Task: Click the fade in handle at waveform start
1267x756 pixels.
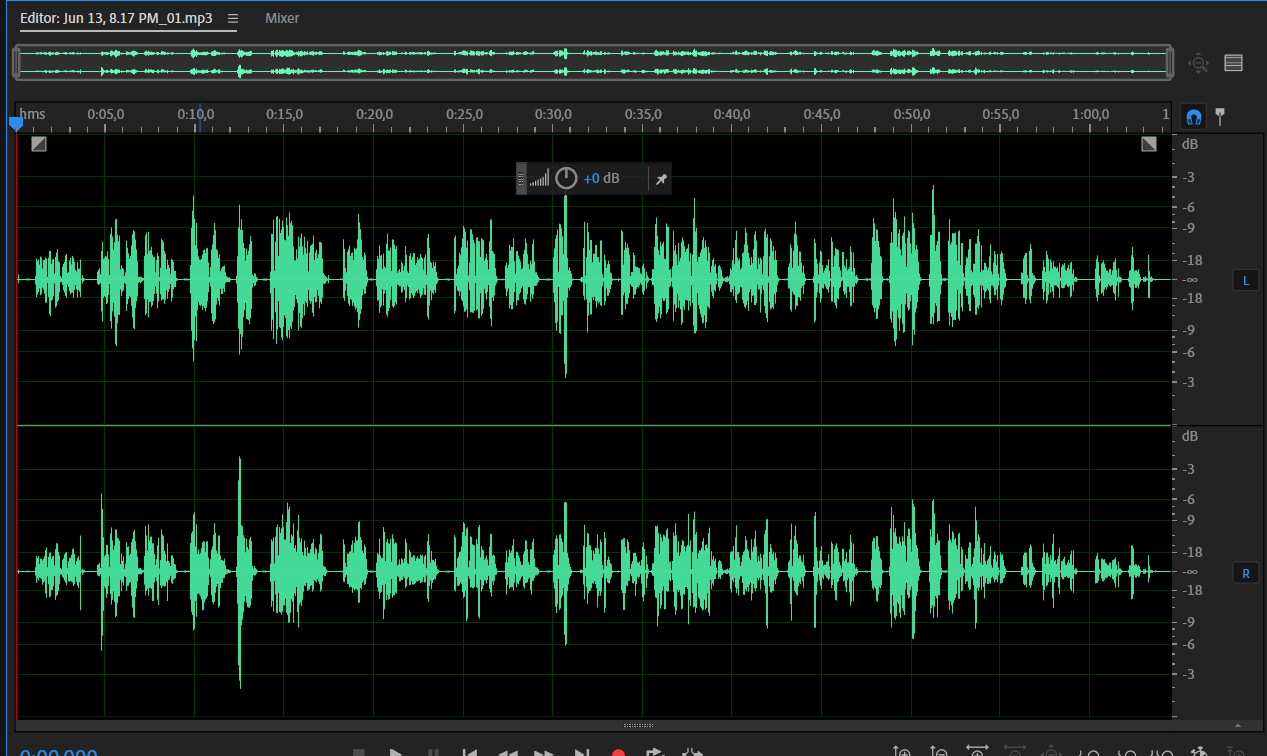Action: 38,144
